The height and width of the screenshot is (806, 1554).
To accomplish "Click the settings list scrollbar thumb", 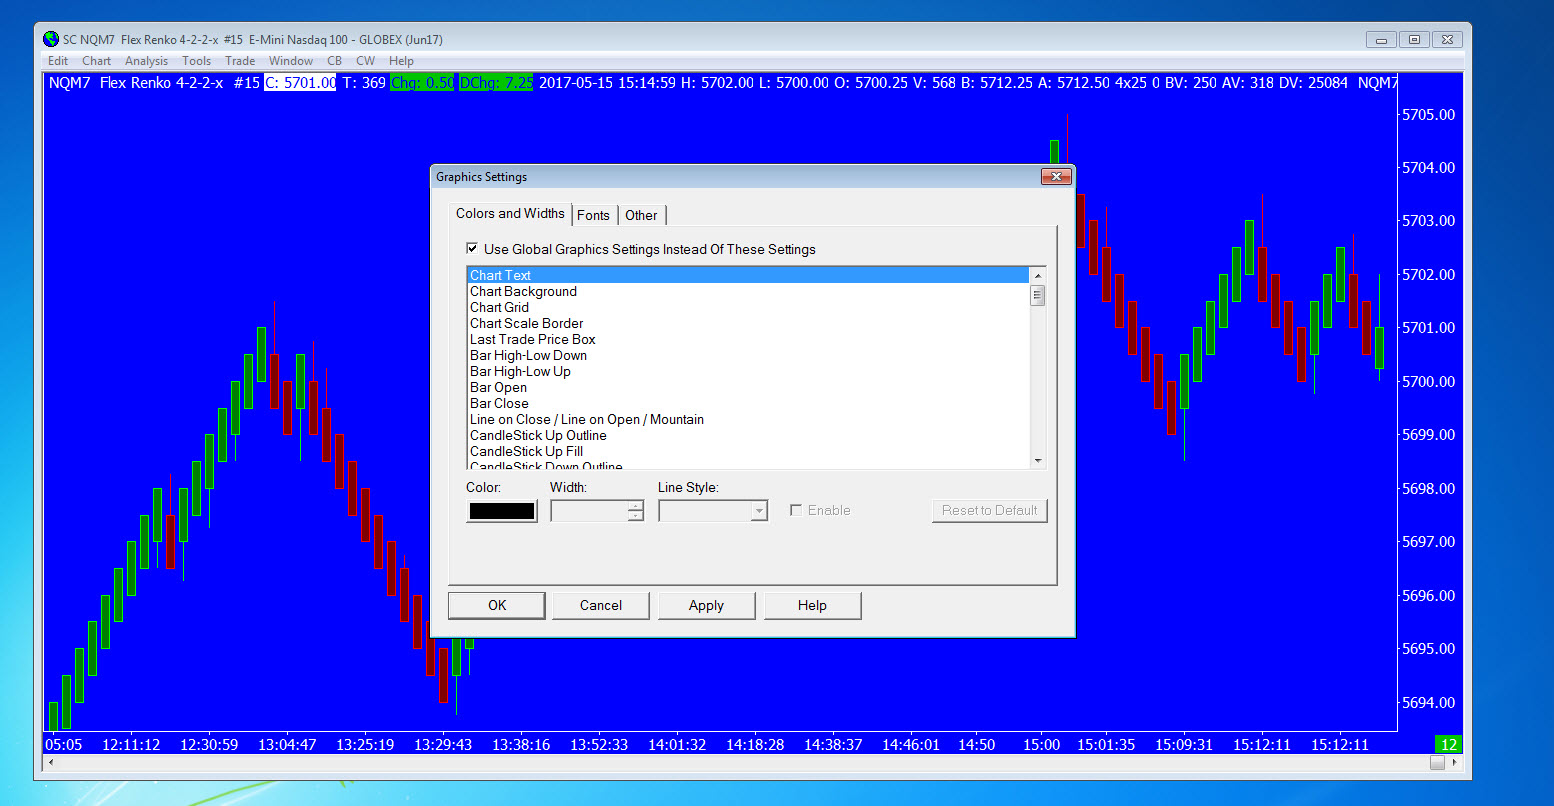I will (1038, 295).
